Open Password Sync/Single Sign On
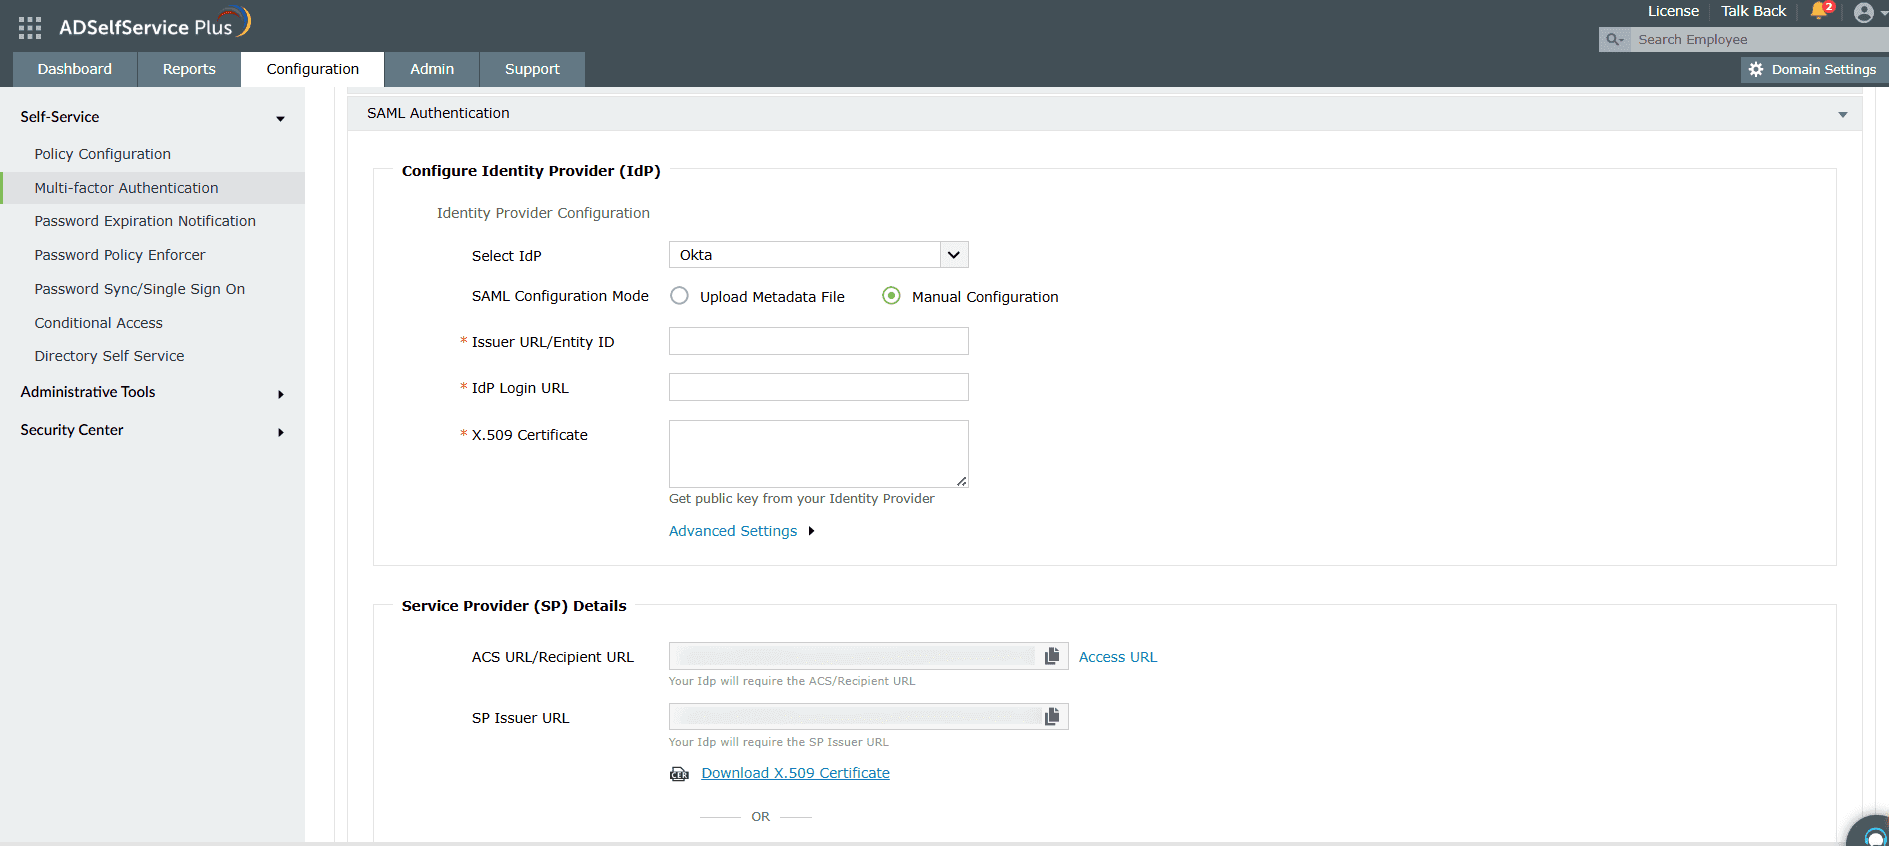Screen dimensions: 1889x846 click(140, 289)
